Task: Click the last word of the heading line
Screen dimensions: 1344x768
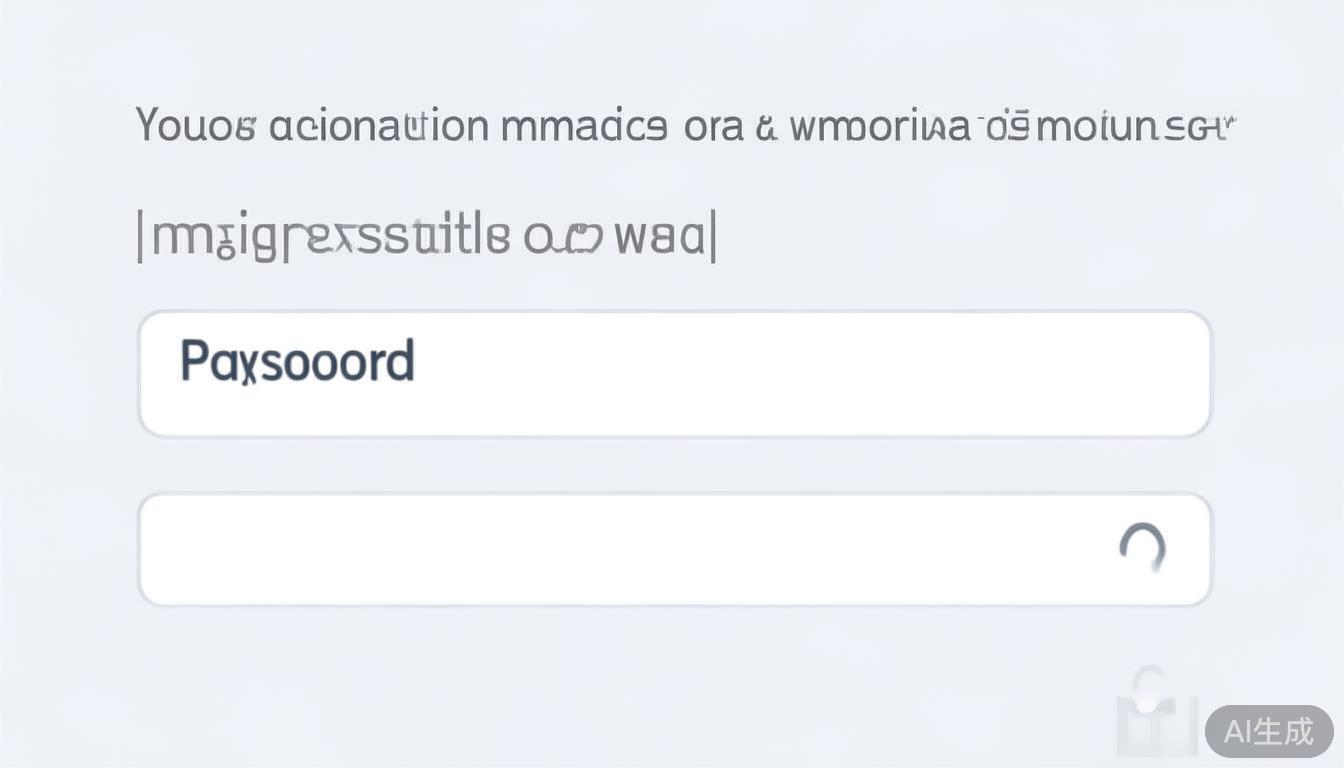Action: tap(1109, 127)
